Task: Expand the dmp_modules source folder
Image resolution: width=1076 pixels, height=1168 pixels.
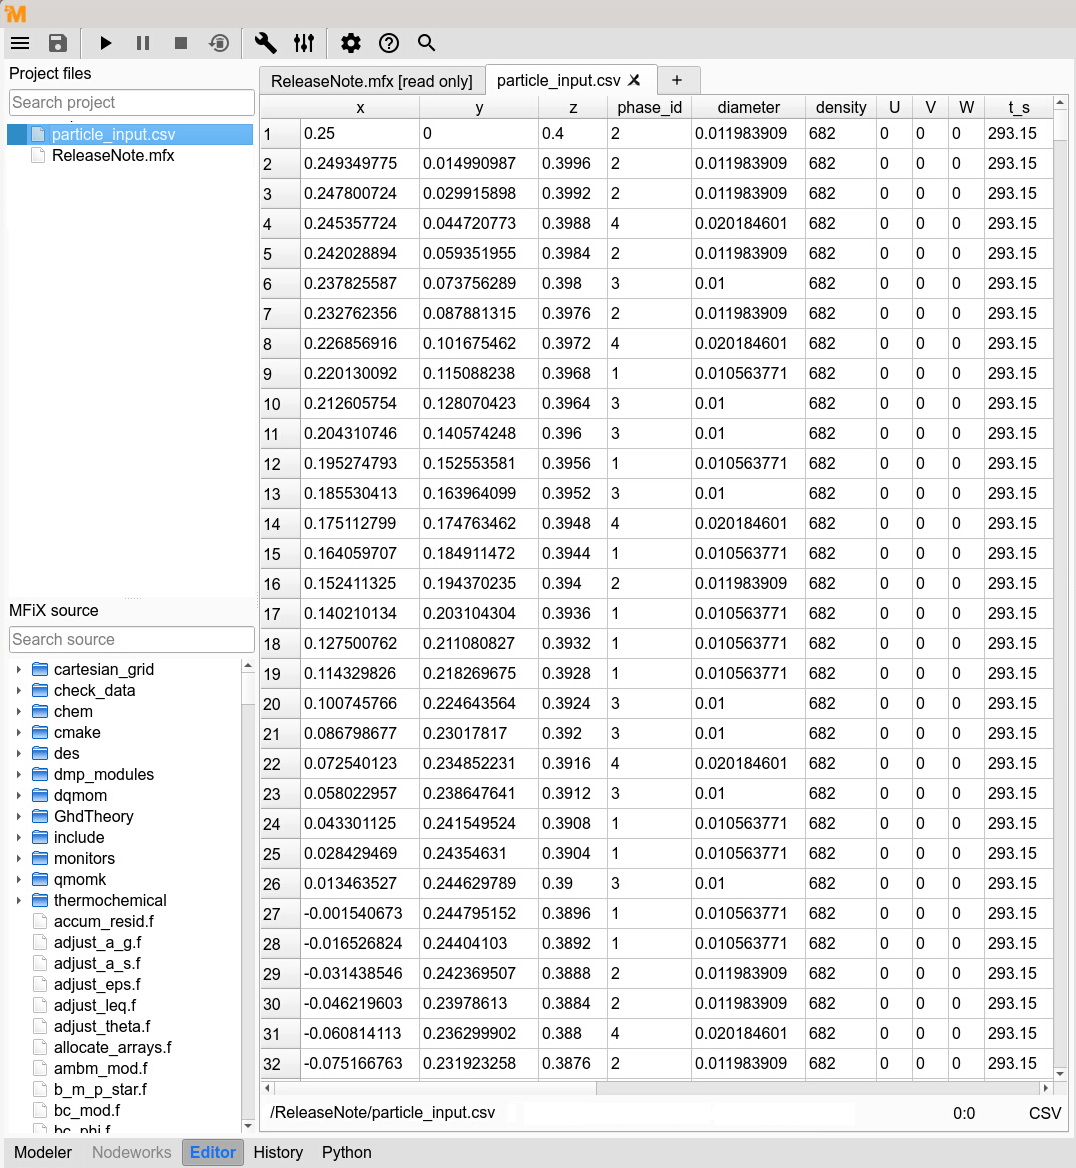Action: tap(19, 774)
